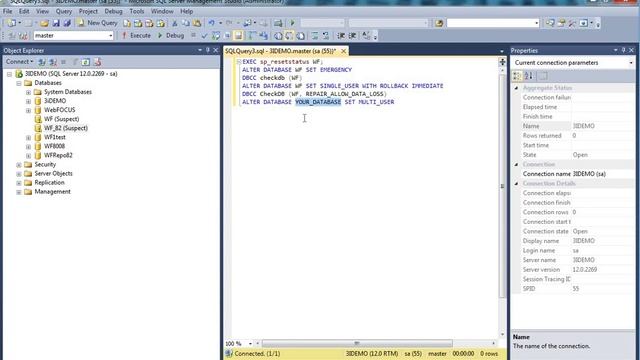Expand the WF1test database node
Viewport: 640px width, 360px height.
tap(28, 138)
